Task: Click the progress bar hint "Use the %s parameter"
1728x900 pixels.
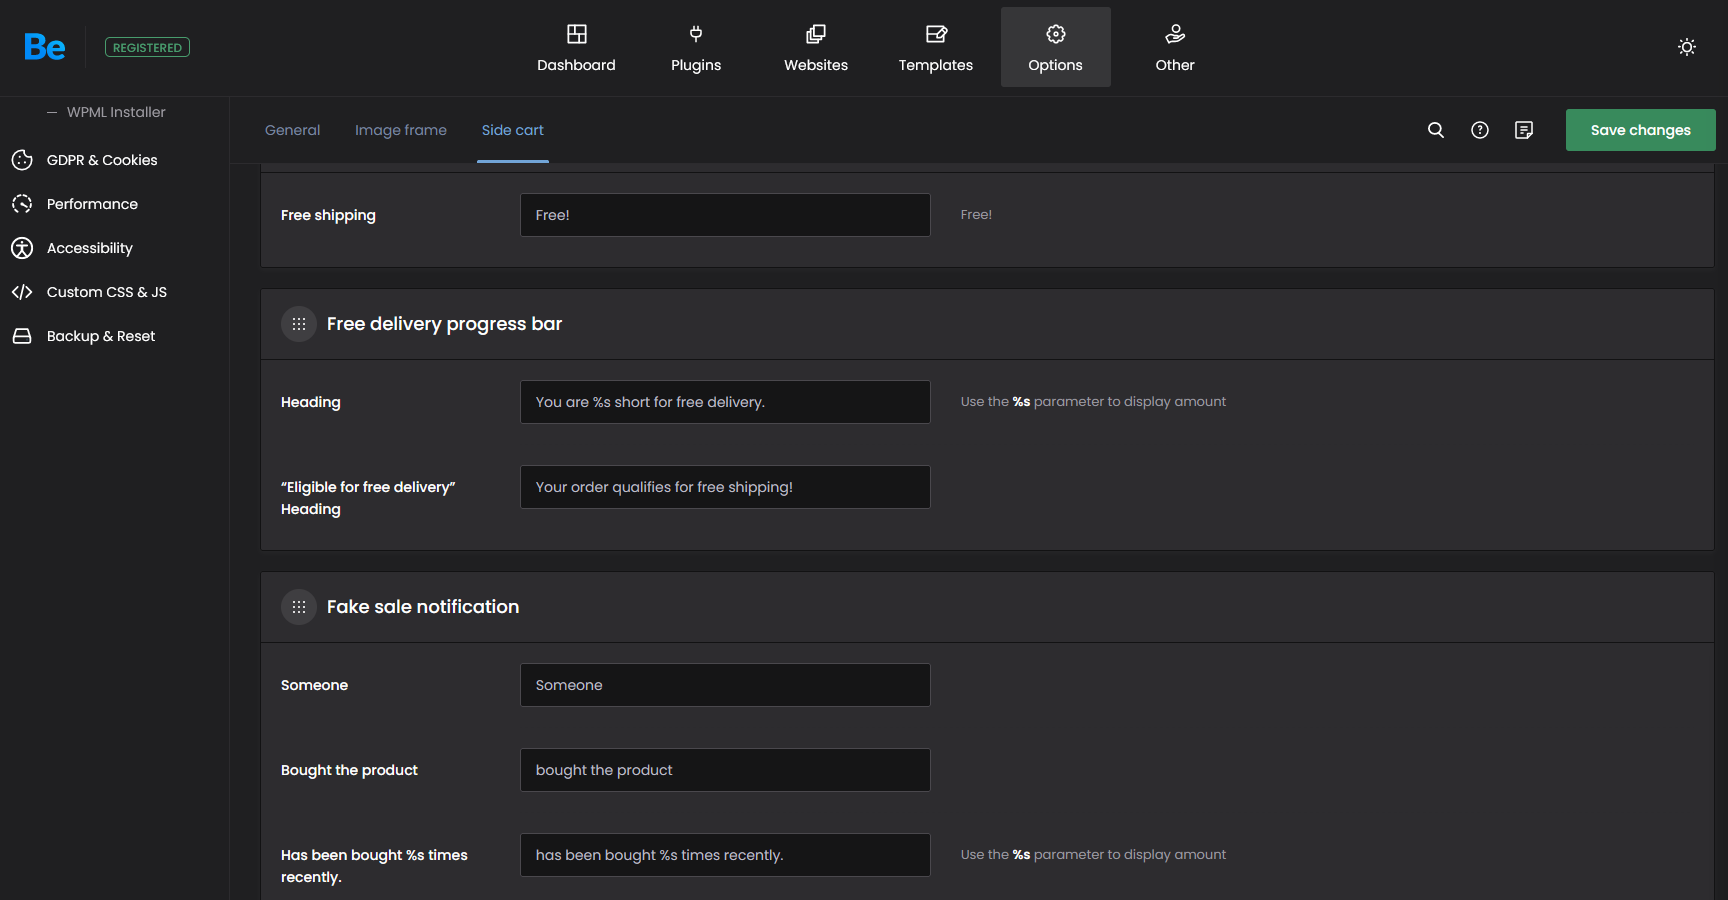Action: [x=1093, y=402]
